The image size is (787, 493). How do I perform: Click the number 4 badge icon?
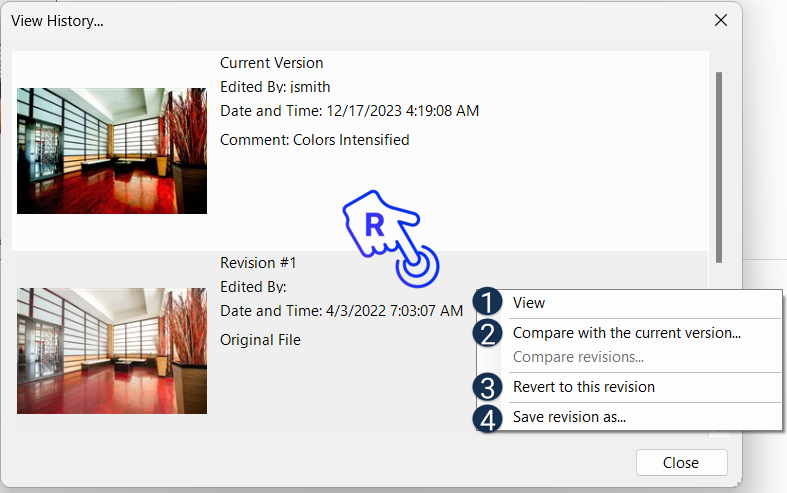click(487, 418)
